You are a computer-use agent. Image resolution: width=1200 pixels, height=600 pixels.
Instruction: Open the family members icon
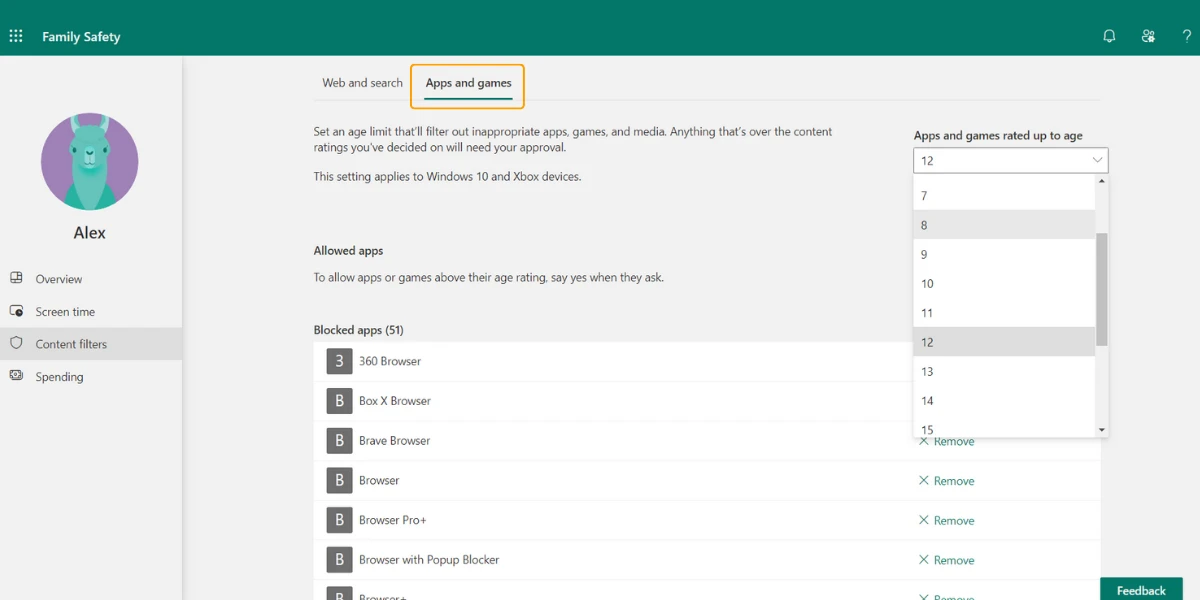(x=1148, y=36)
